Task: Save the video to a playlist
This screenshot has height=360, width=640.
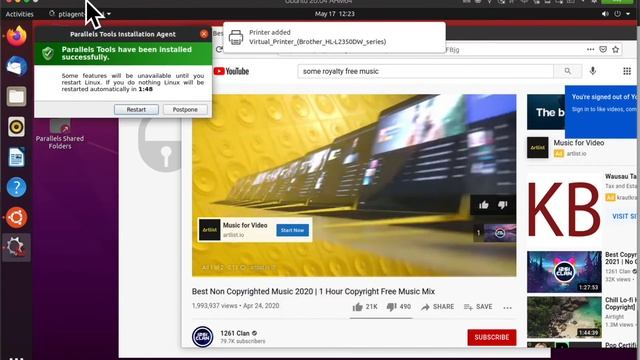Action: (478, 307)
